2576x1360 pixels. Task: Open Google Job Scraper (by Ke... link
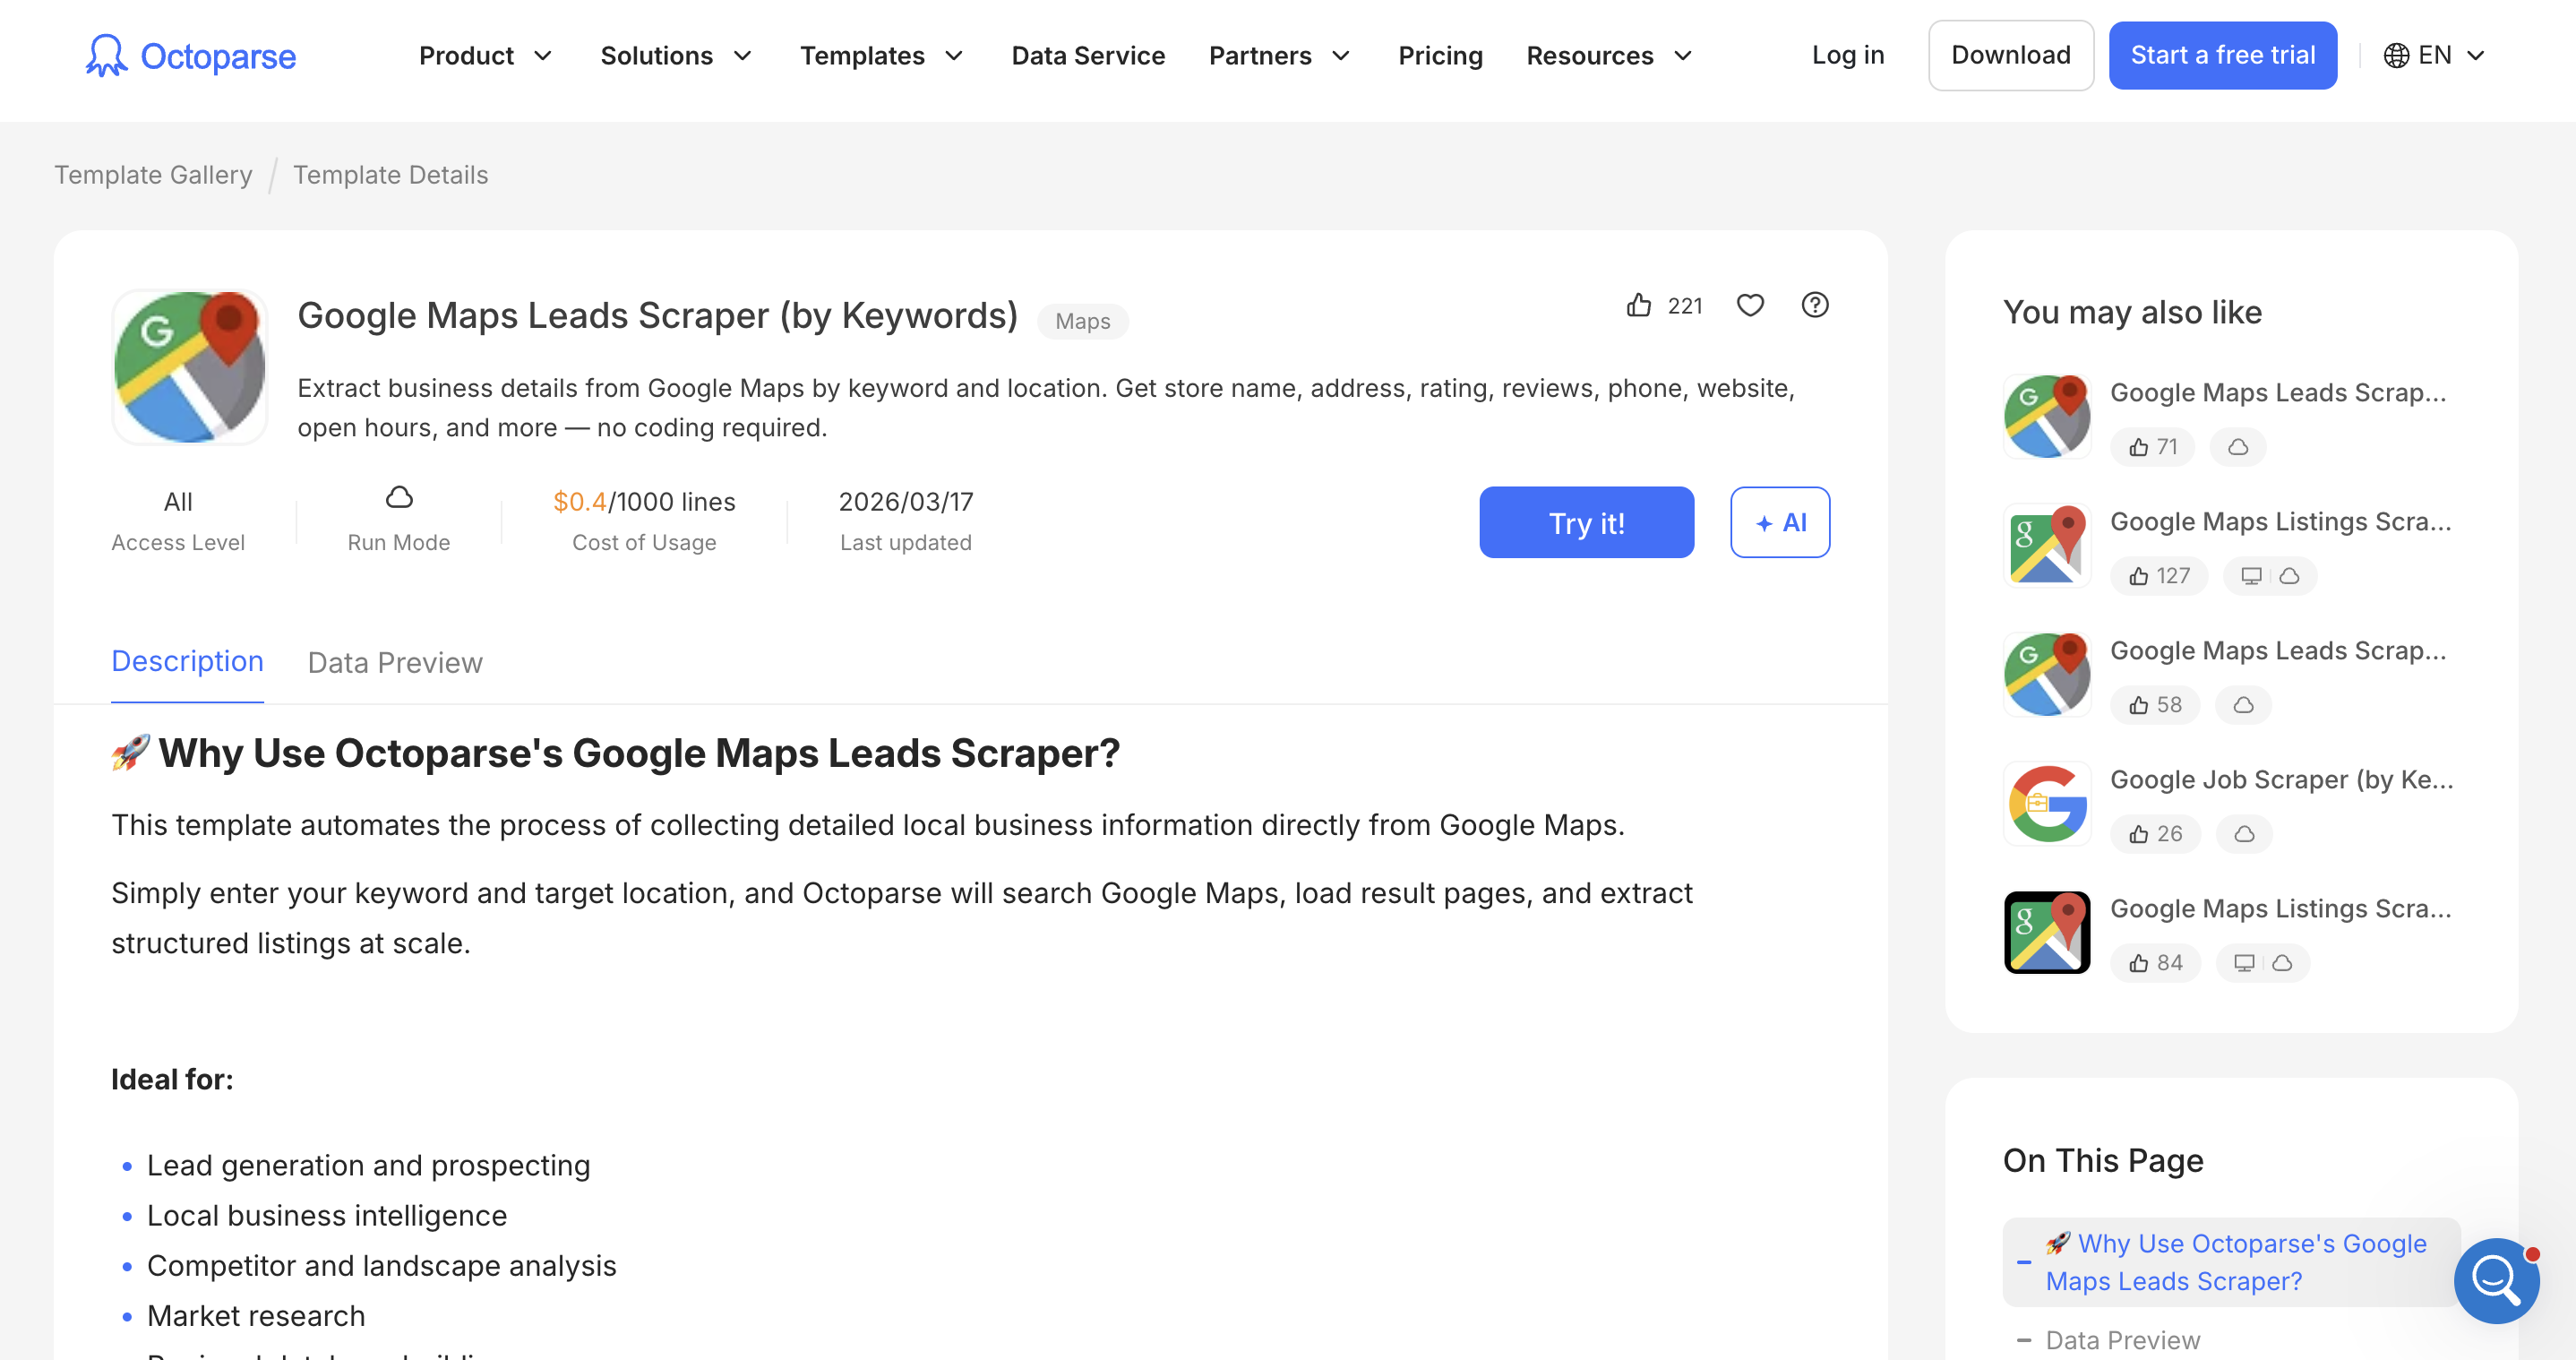(x=2282, y=780)
